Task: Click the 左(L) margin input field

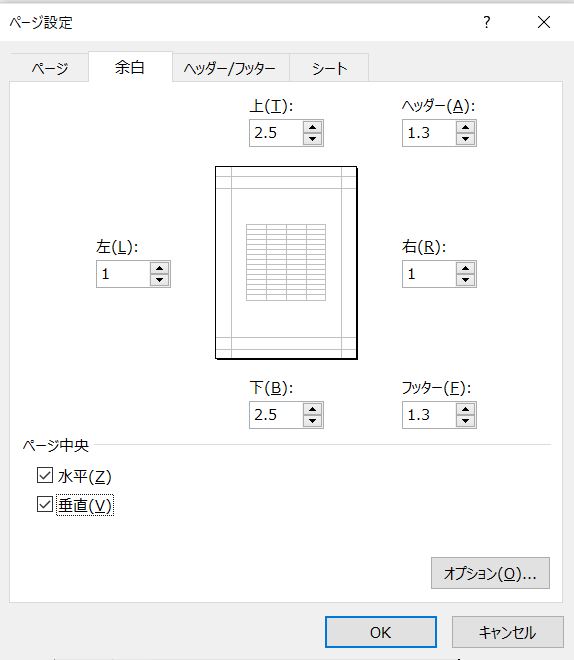Action: coord(123,274)
